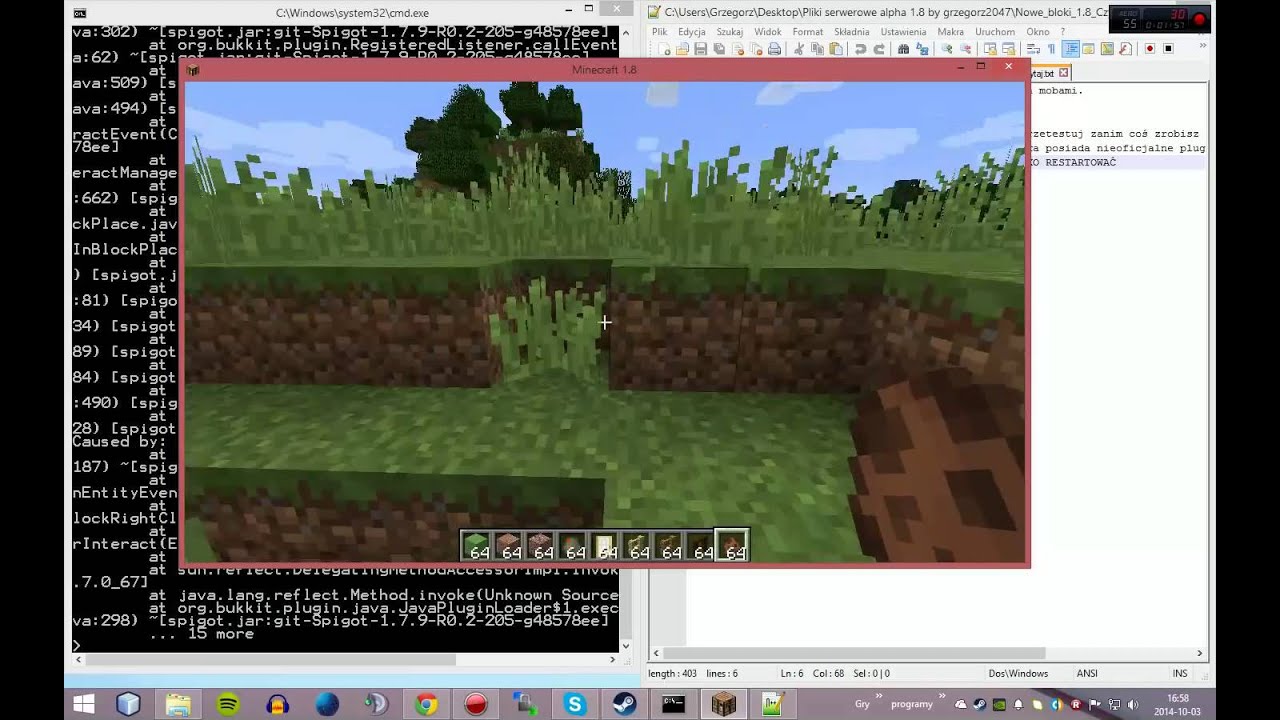Click the Find binoculars icon in Notepad++
This screenshot has width=1280, height=720.
(x=903, y=49)
